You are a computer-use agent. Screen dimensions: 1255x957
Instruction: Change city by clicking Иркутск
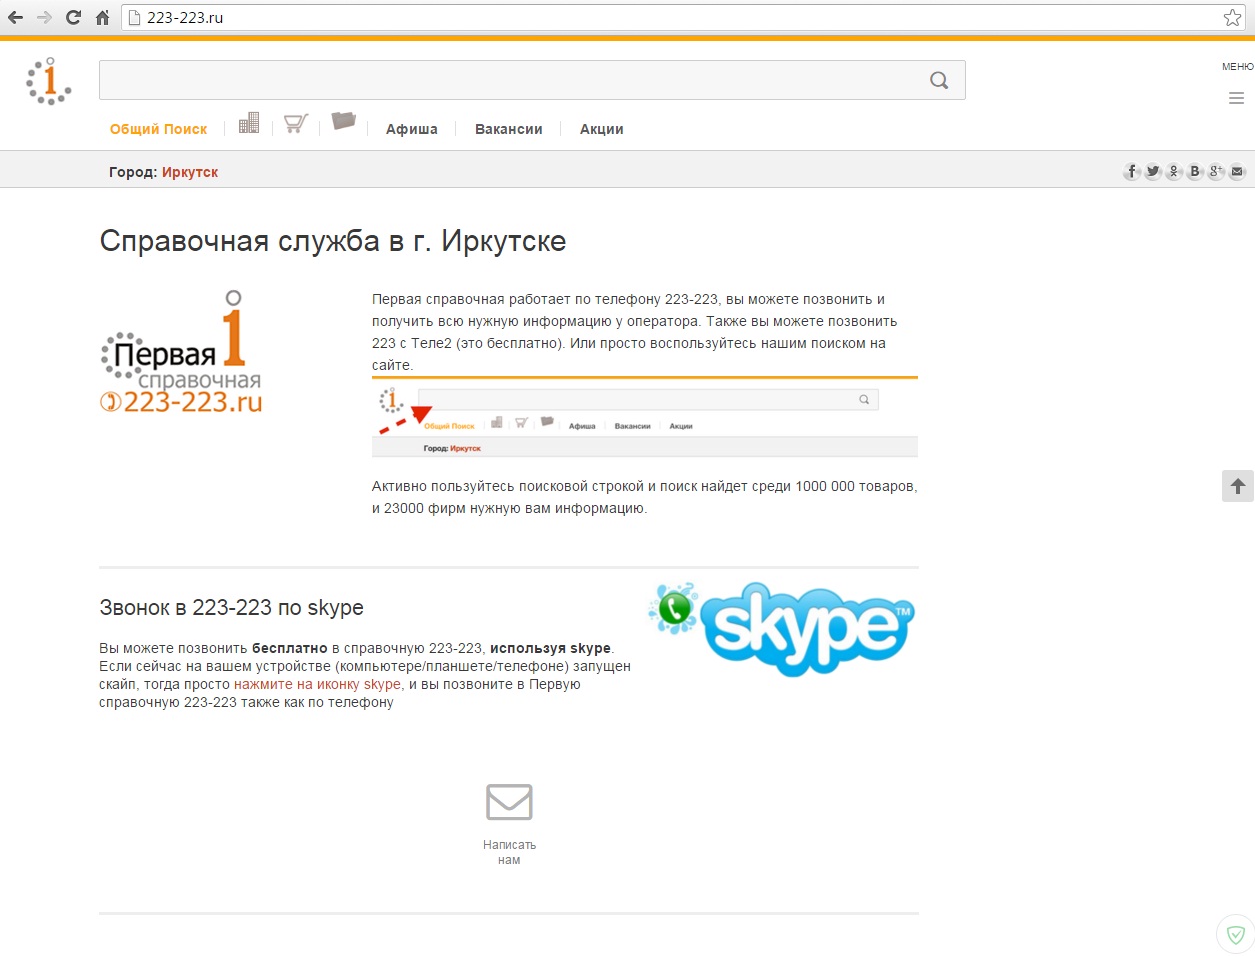190,172
